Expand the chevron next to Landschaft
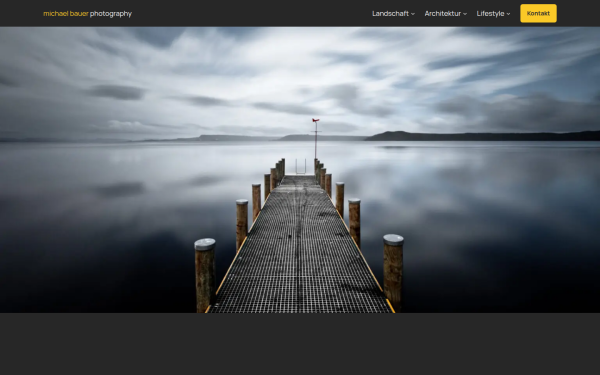Screen dimensions: 600x375 point(413,14)
